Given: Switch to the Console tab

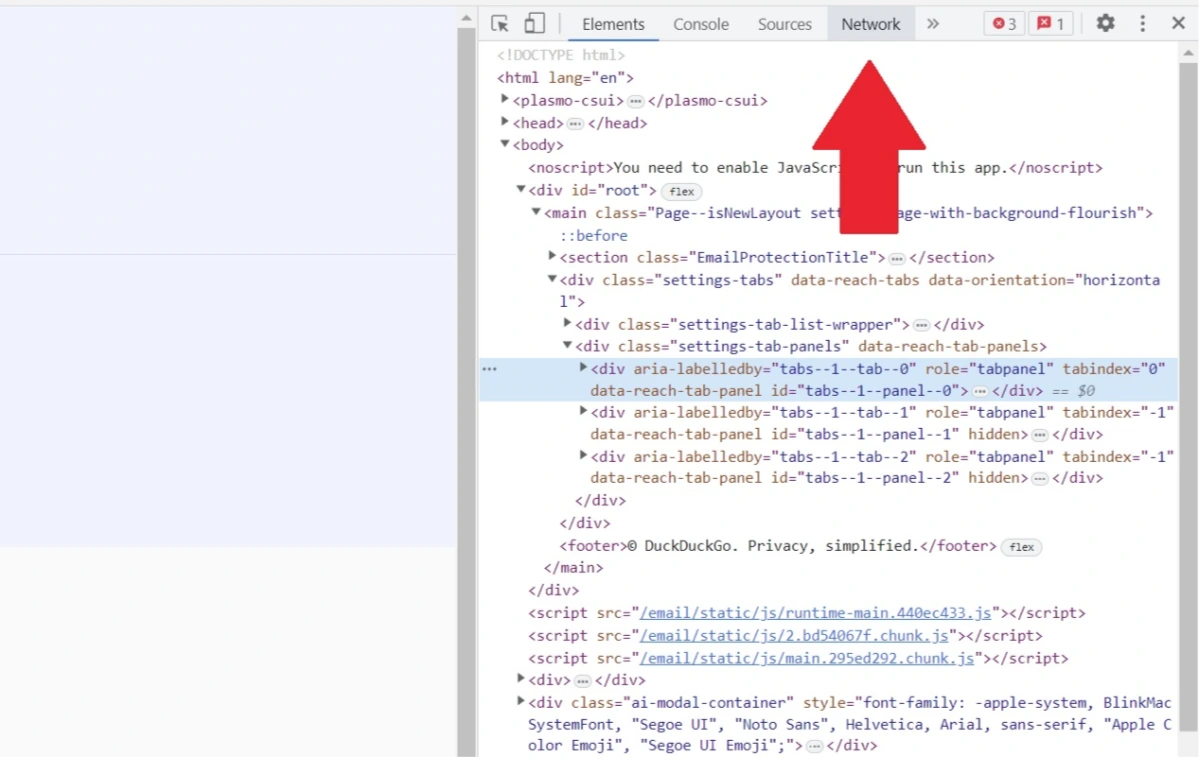Looking at the screenshot, I should coord(700,24).
